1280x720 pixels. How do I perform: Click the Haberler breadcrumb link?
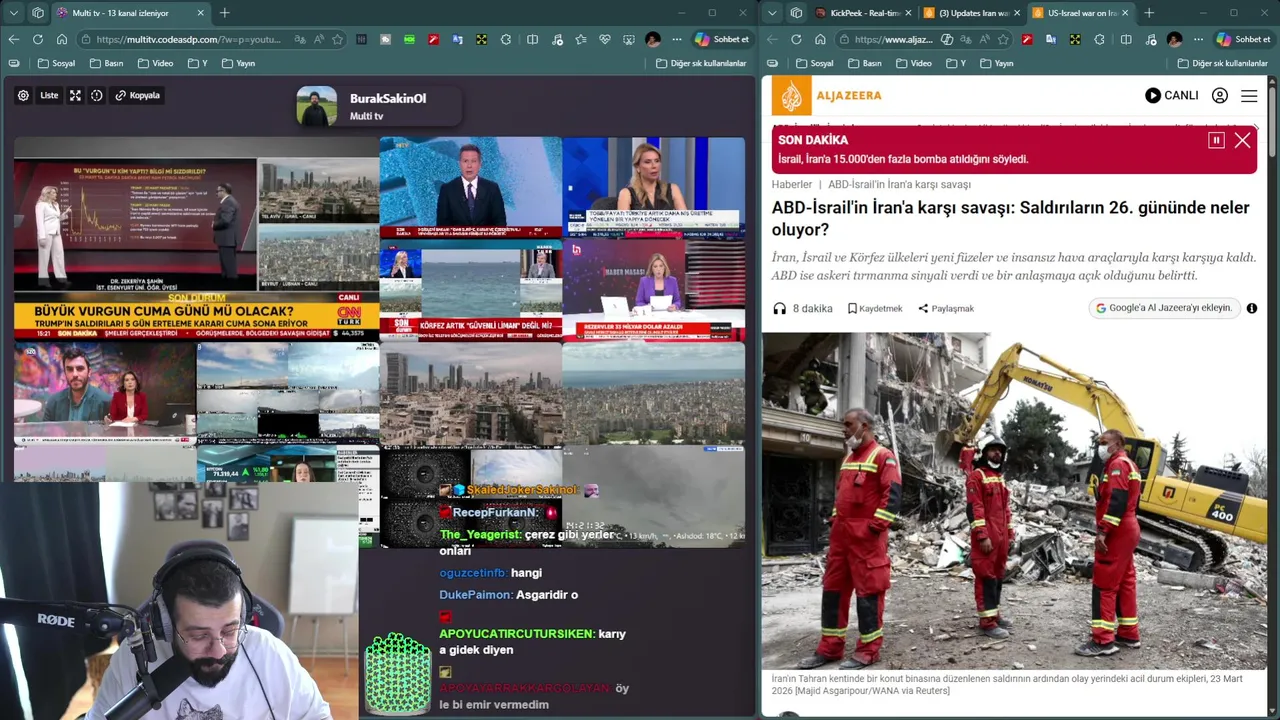click(792, 185)
